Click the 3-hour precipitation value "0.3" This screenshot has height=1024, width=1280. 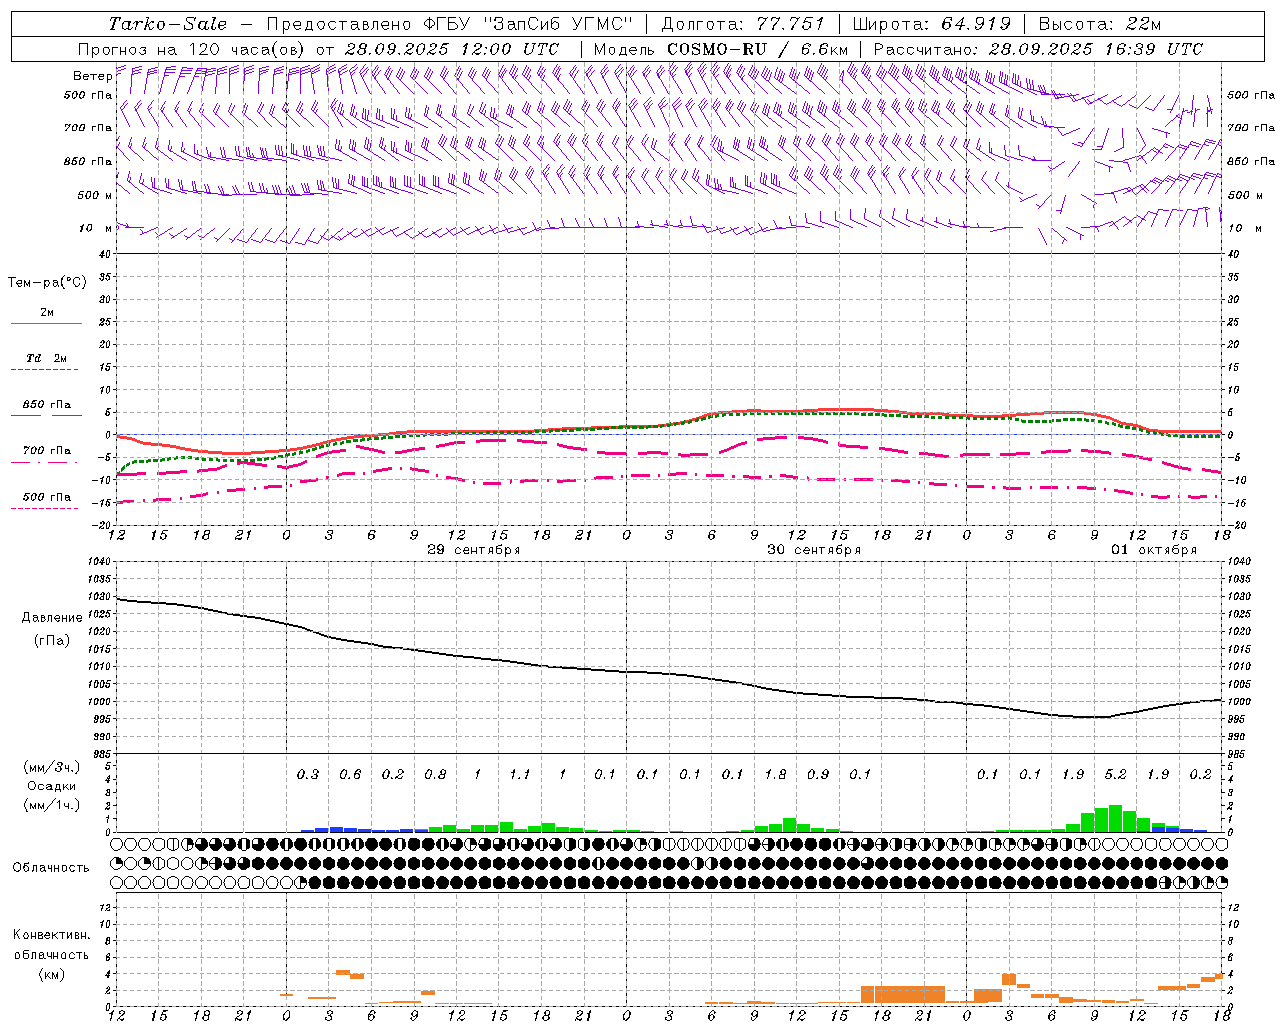click(308, 774)
